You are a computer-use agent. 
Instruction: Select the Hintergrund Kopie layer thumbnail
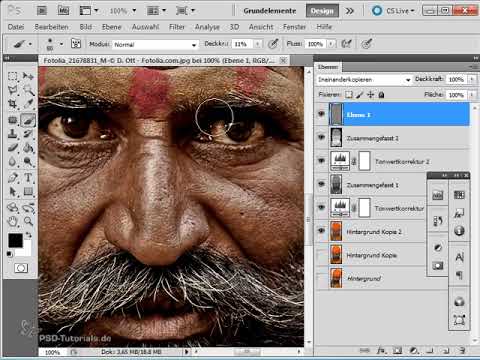336,255
